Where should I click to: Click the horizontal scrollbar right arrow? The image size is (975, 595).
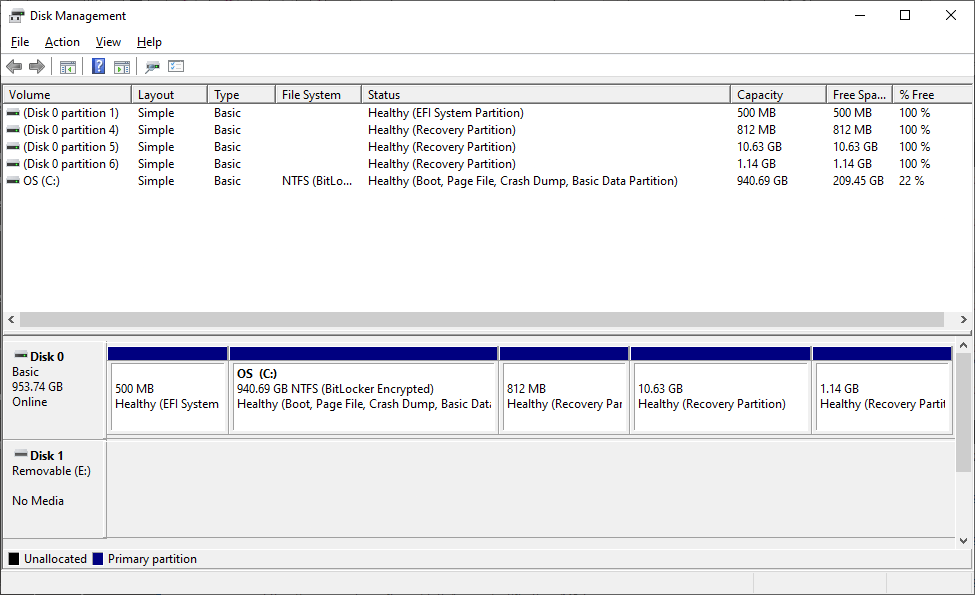coord(963,320)
